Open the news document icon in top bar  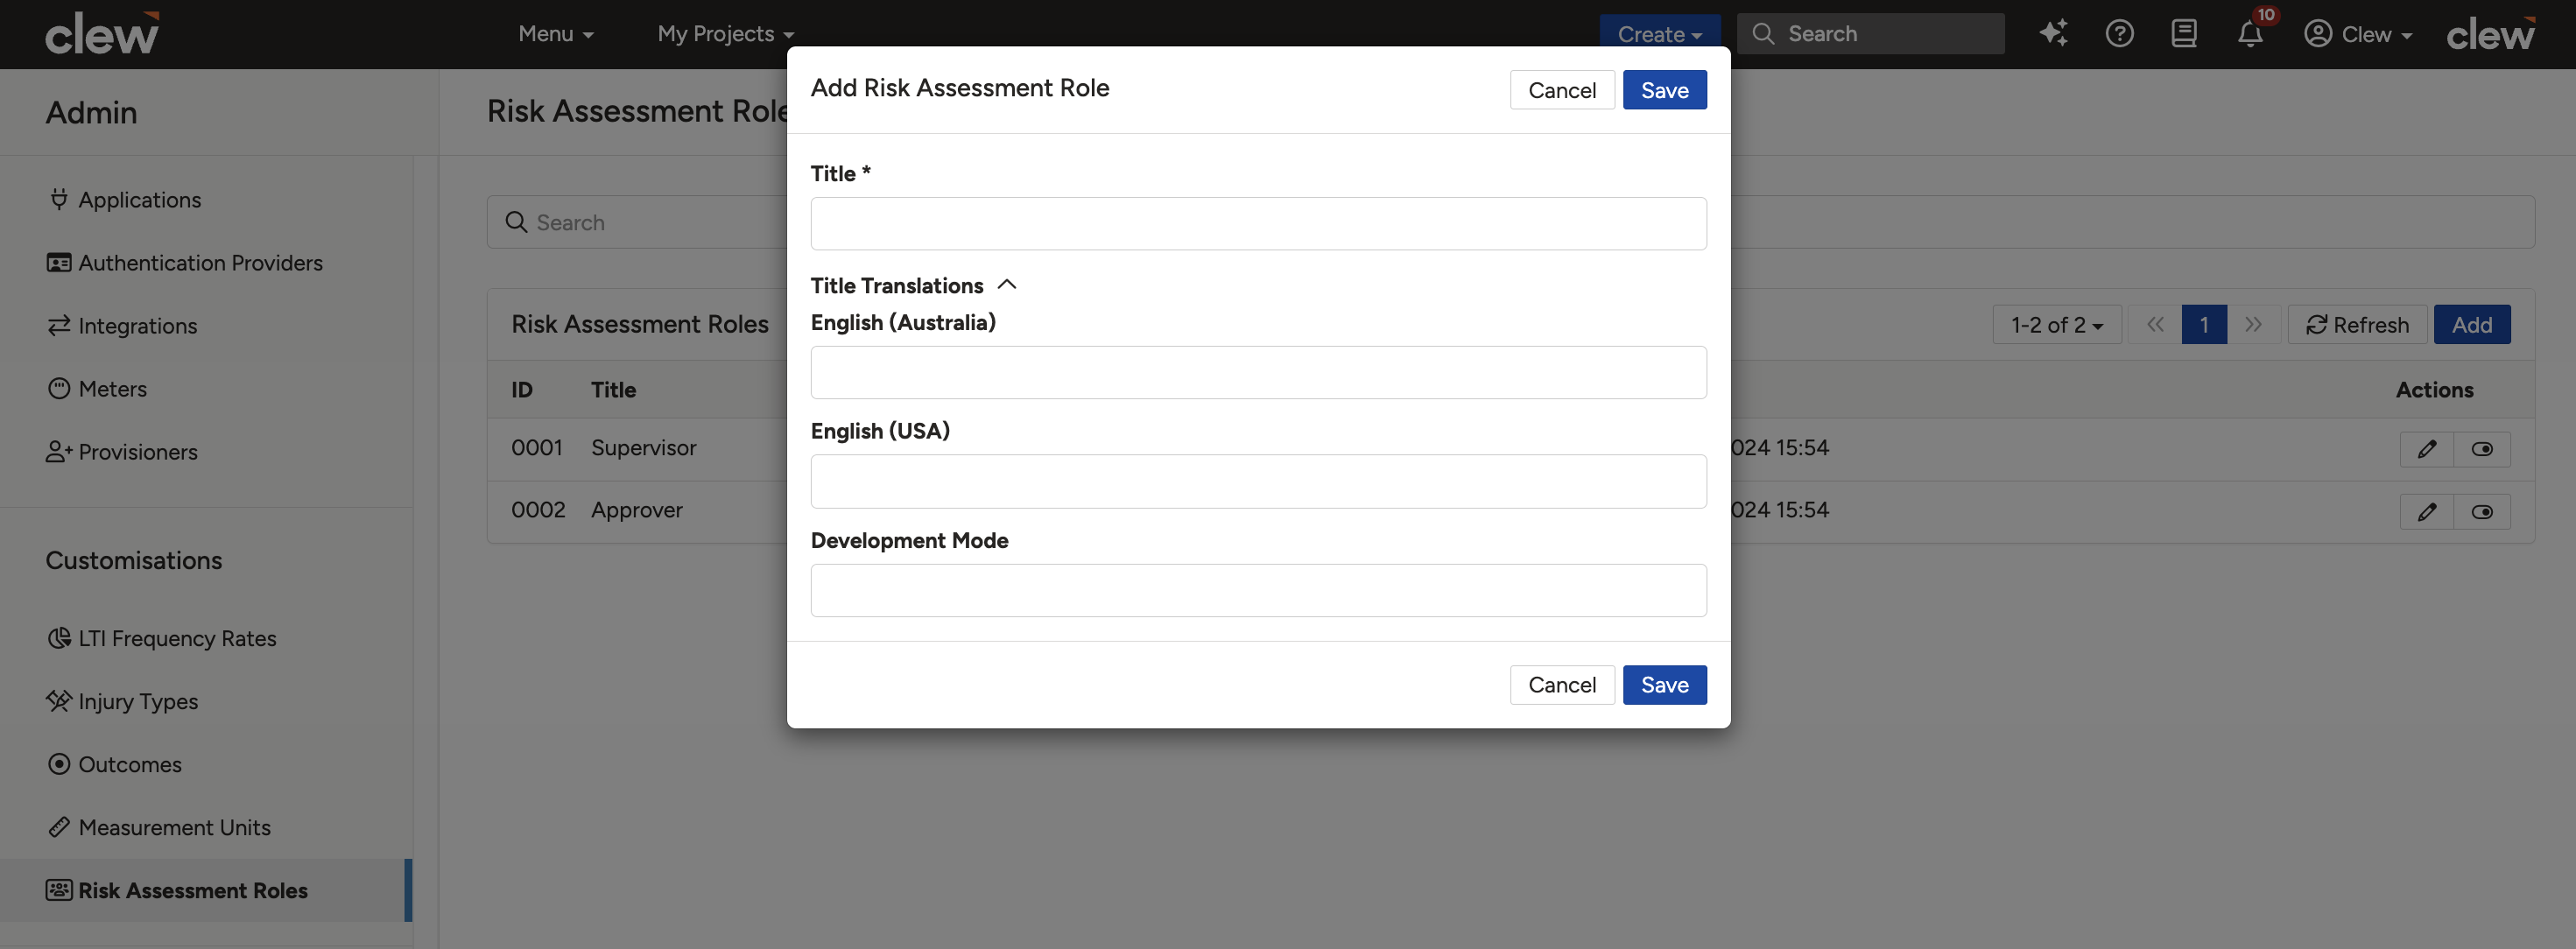pos(2184,33)
